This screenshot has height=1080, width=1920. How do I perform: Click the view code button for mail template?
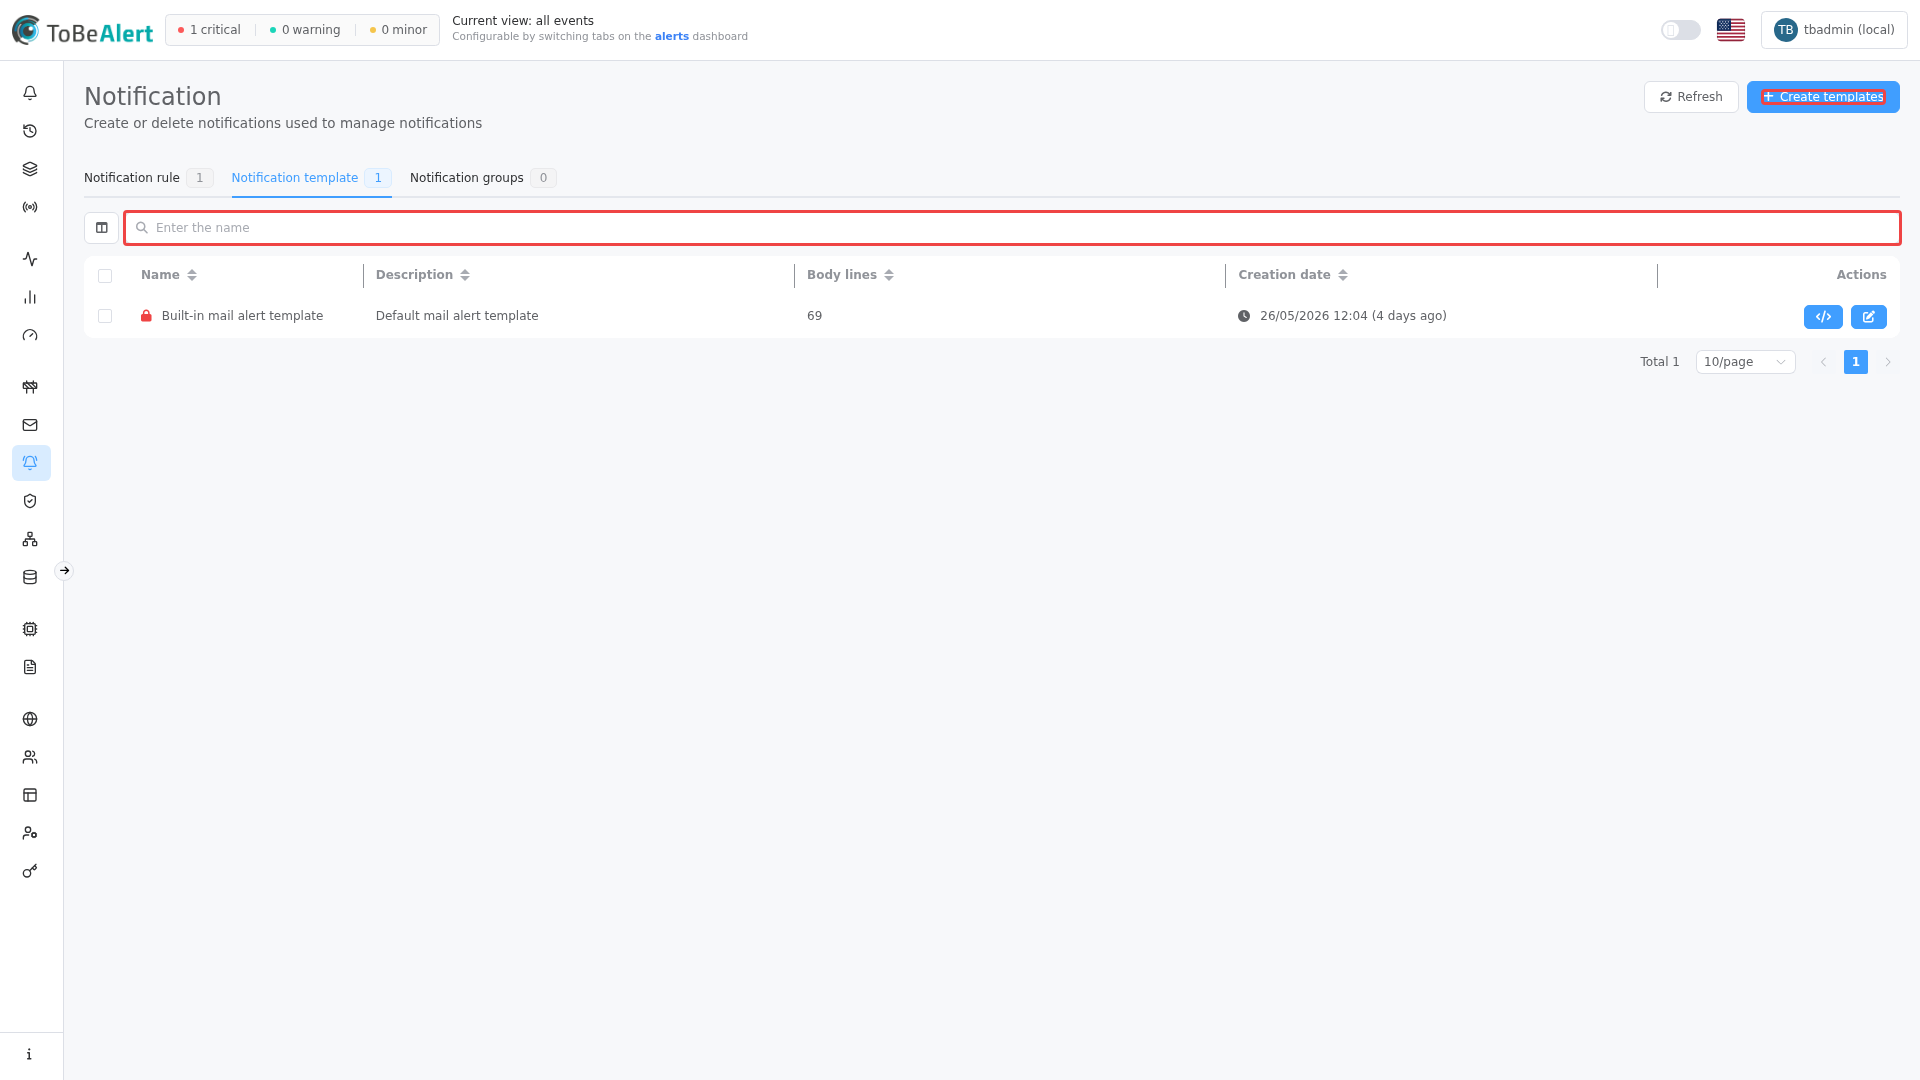coord(1823,317)
